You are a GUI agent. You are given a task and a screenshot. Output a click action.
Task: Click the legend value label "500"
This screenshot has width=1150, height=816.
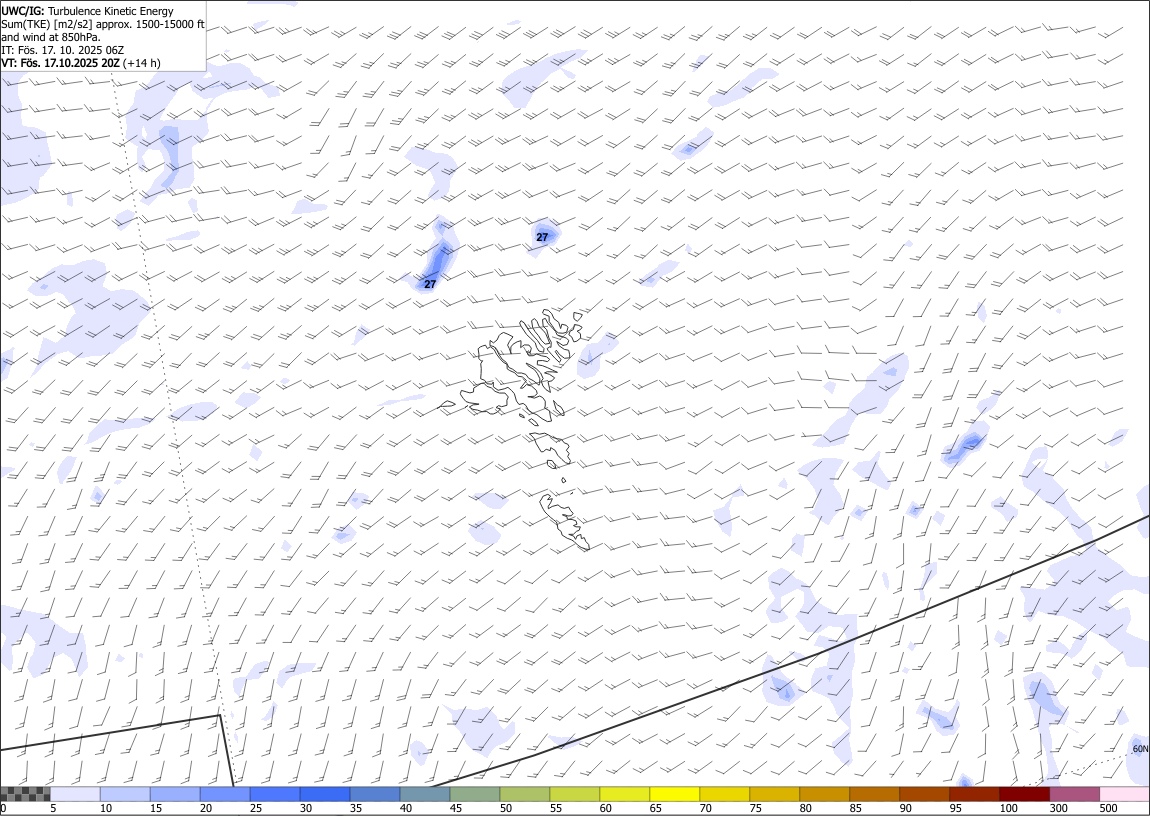(1108, 809)
